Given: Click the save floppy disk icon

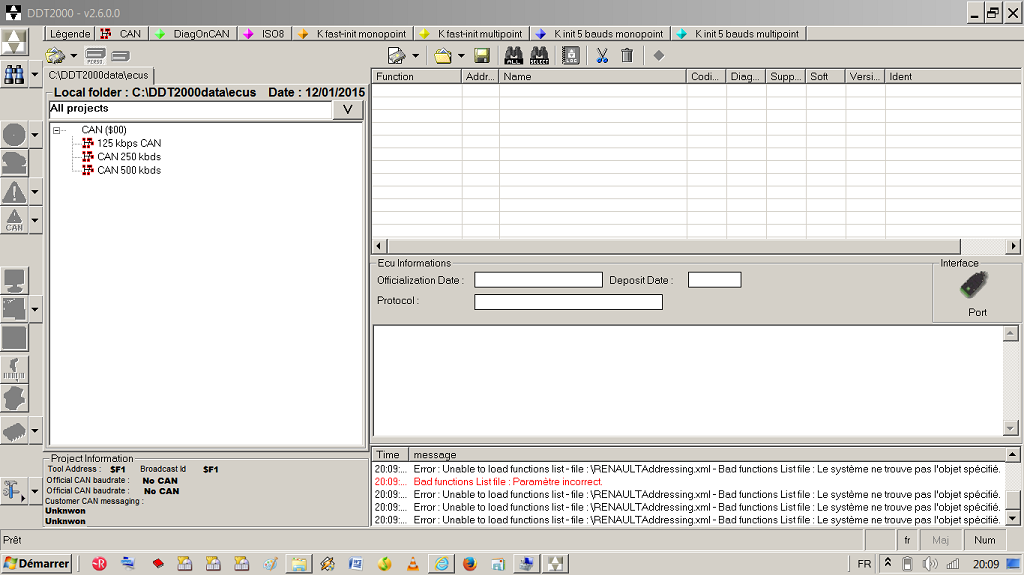Looking at the screenshot, I should pos(482,55).
